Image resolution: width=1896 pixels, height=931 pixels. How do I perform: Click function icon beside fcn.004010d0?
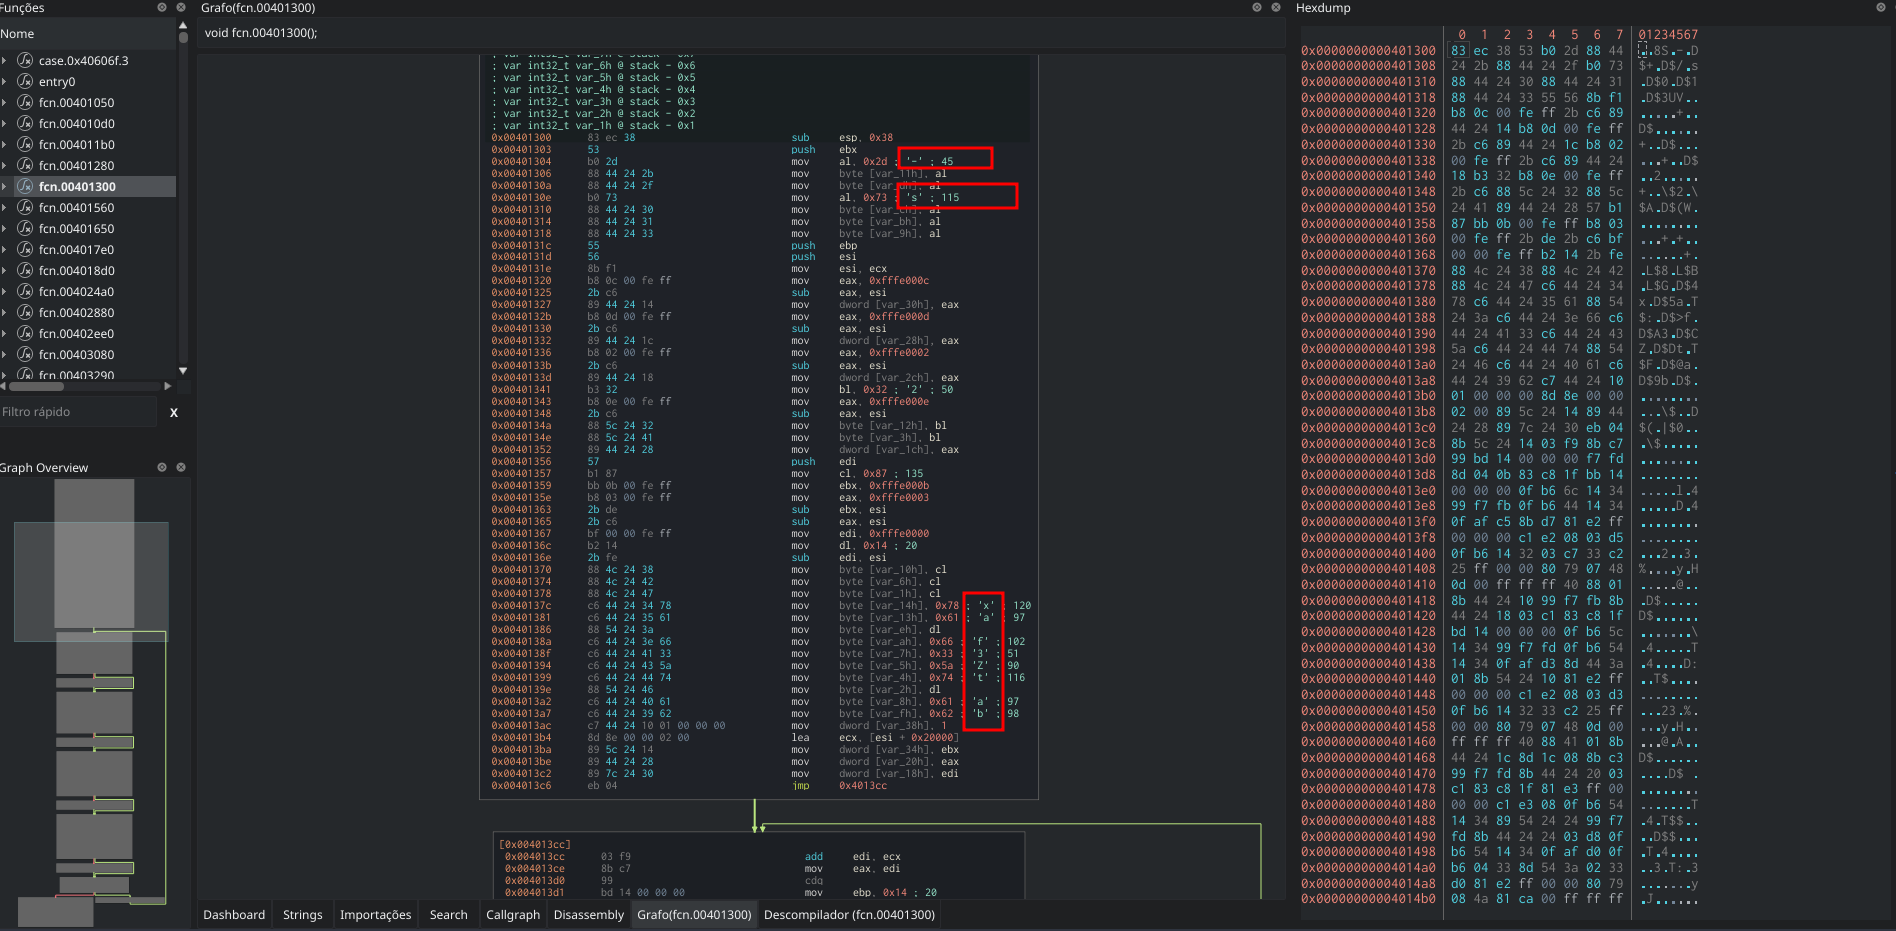(25, 123)
